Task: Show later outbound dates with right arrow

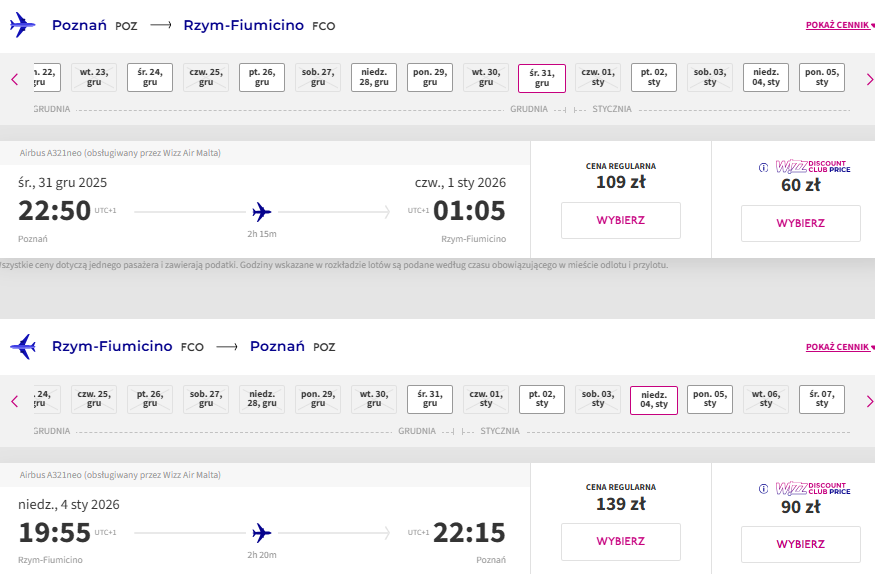Action: click(x=869, y=79)
